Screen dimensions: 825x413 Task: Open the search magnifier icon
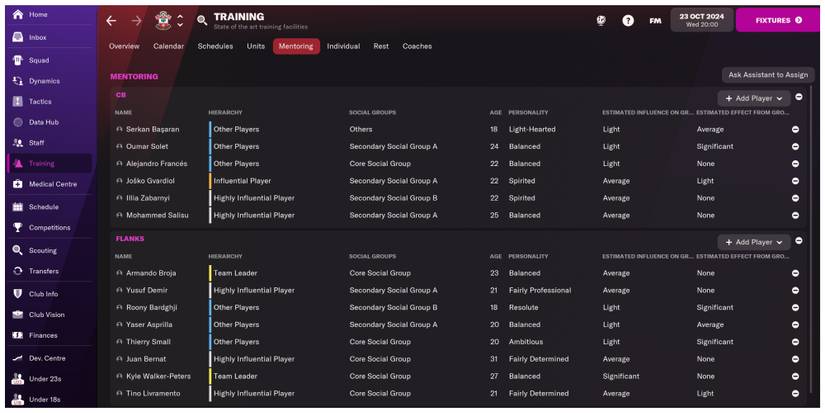[x=202, y=21]
